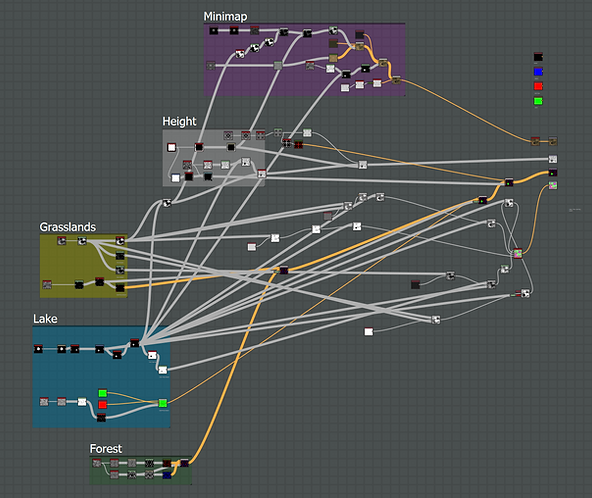The height and width of the screenshot is (498, 592).
Task: Select the brown node with red header at far right
Action: pos(535,141)
